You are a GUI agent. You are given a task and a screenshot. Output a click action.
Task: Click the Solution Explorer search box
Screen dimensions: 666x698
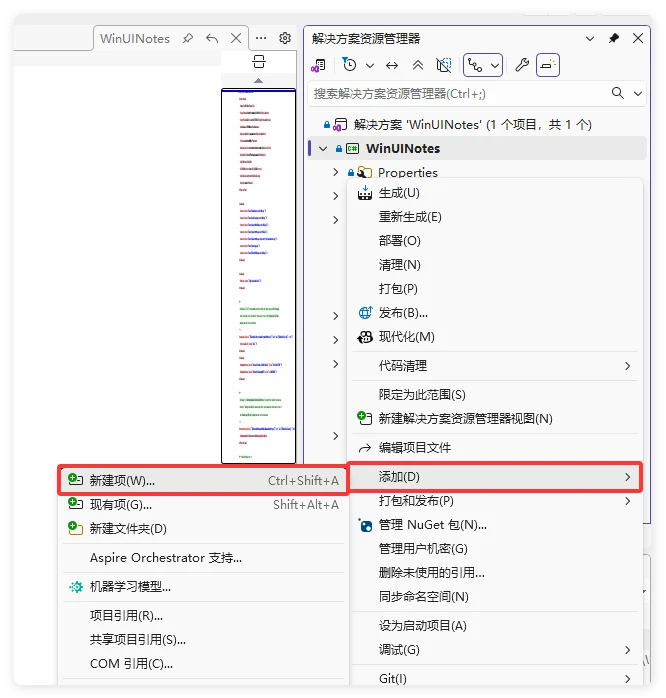coord(455,93)
